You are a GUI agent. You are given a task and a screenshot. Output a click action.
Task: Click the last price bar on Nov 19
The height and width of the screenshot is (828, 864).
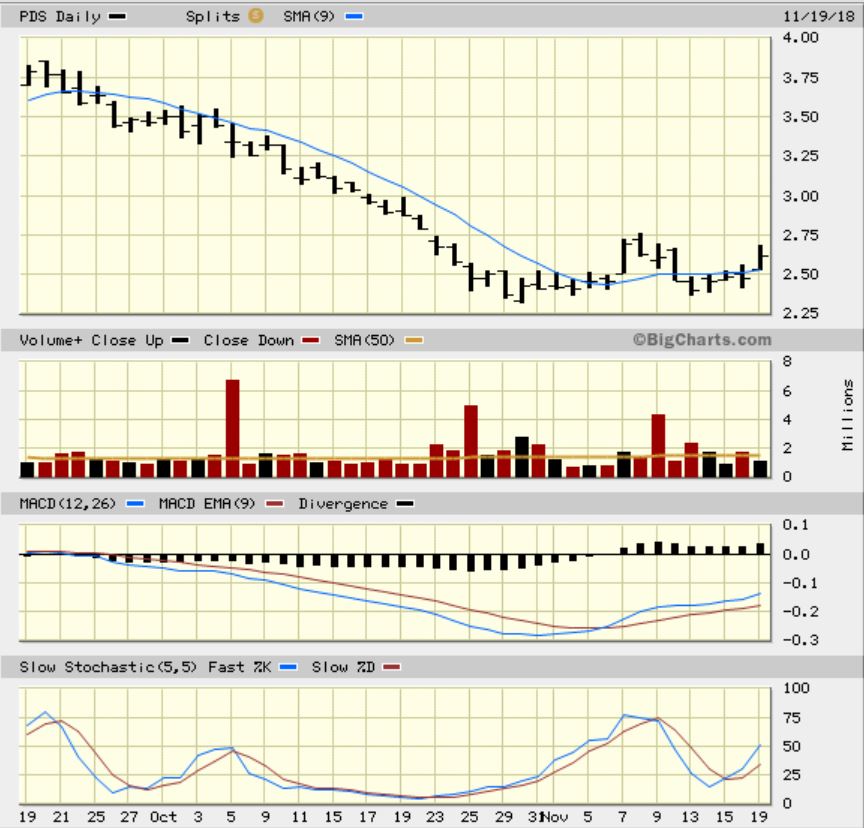[x=761, y=257]
